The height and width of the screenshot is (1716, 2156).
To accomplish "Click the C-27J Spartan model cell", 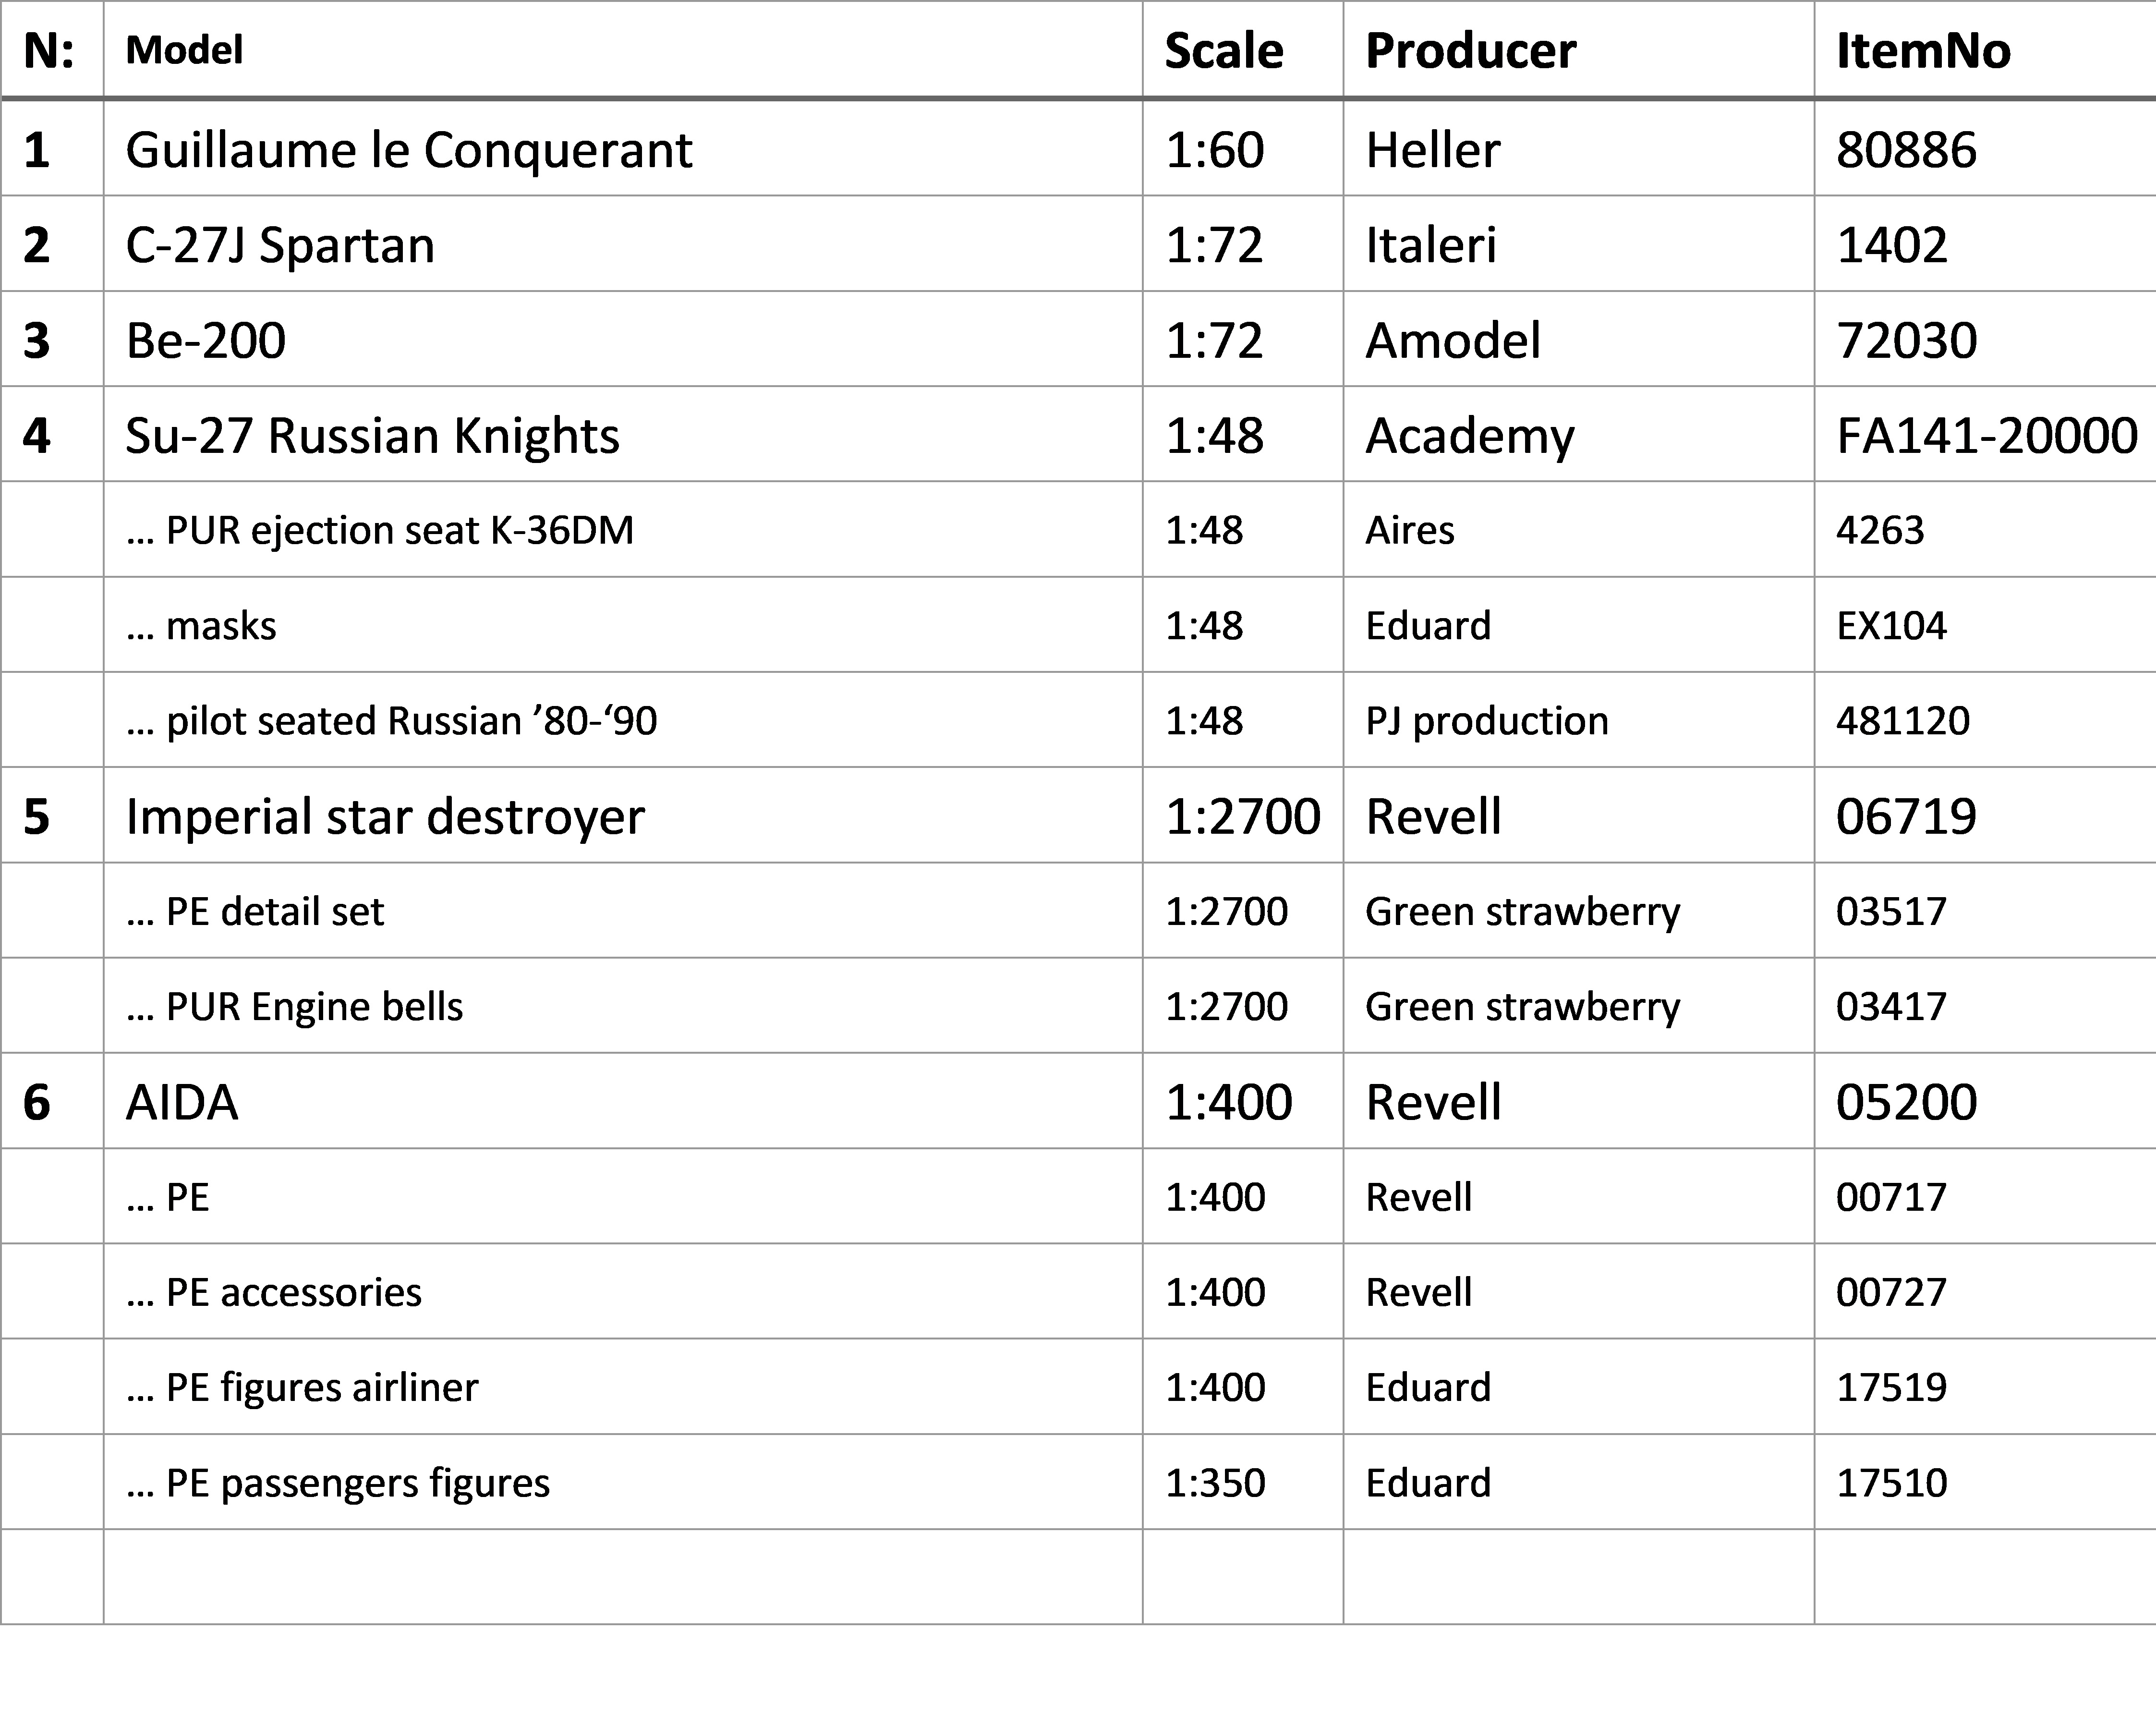I will pyautogui.click(x=623, y=244).
